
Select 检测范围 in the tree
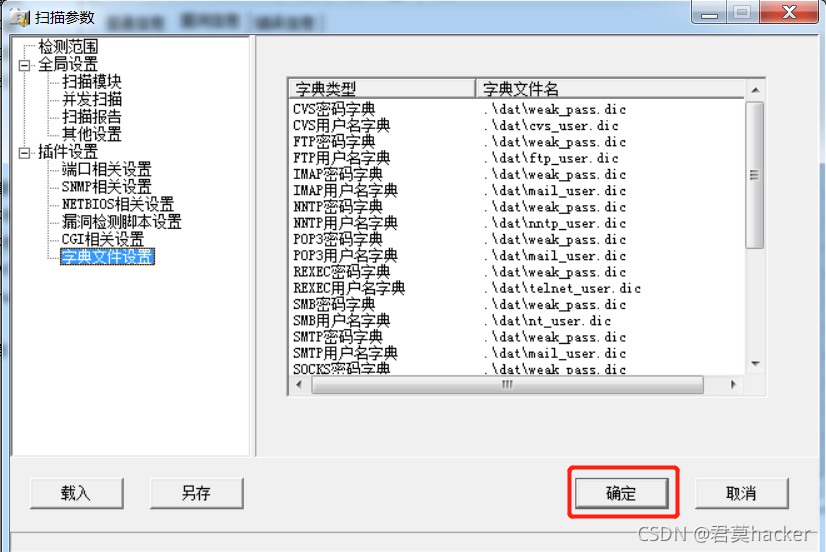[x=68, y=47]
